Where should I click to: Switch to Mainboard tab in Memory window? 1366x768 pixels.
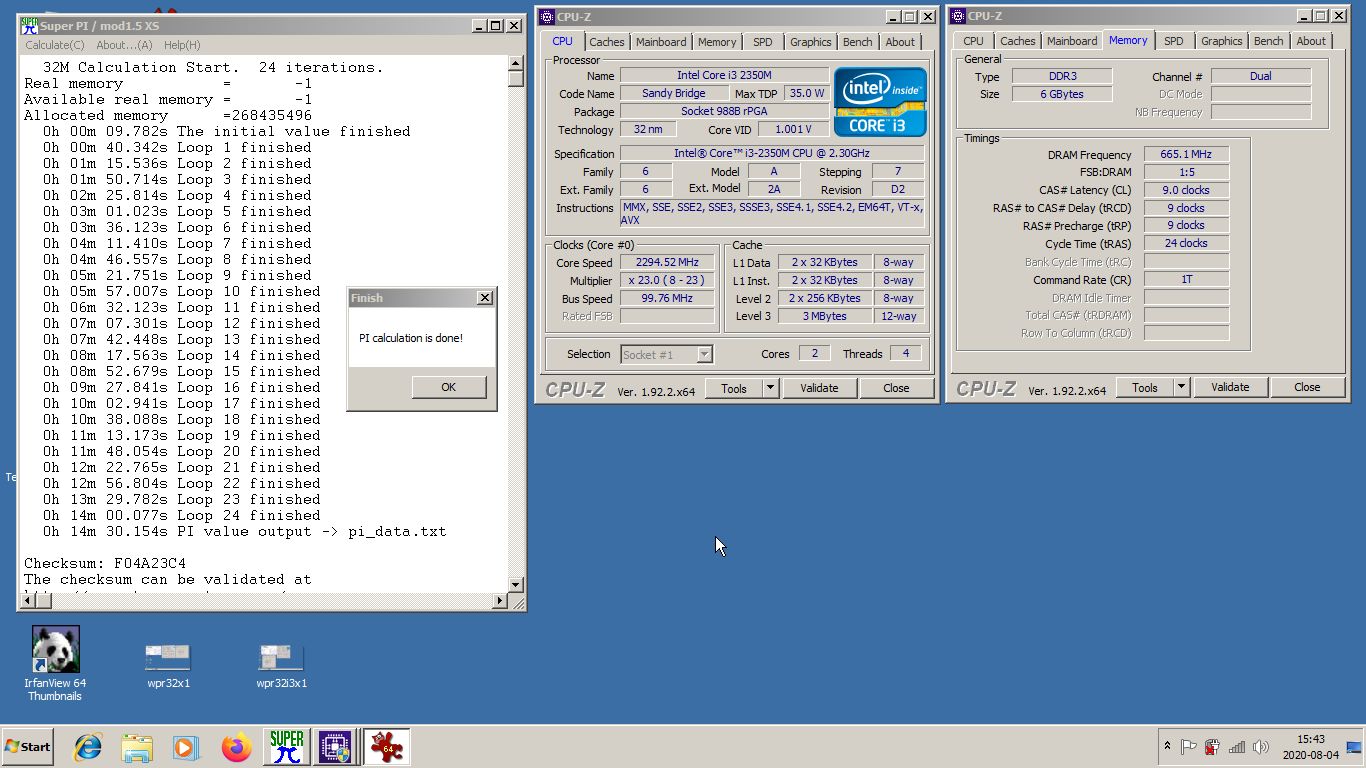click(x=1072, y=41)
